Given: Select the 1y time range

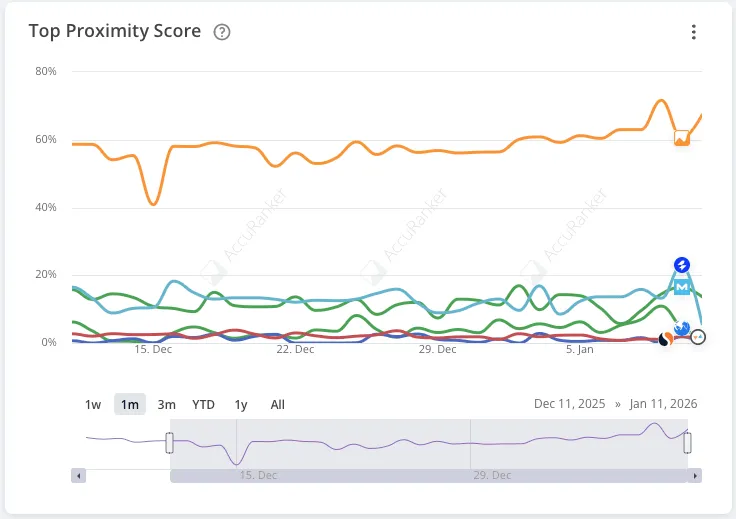Looking at the screenshot, I should (241, 404).
